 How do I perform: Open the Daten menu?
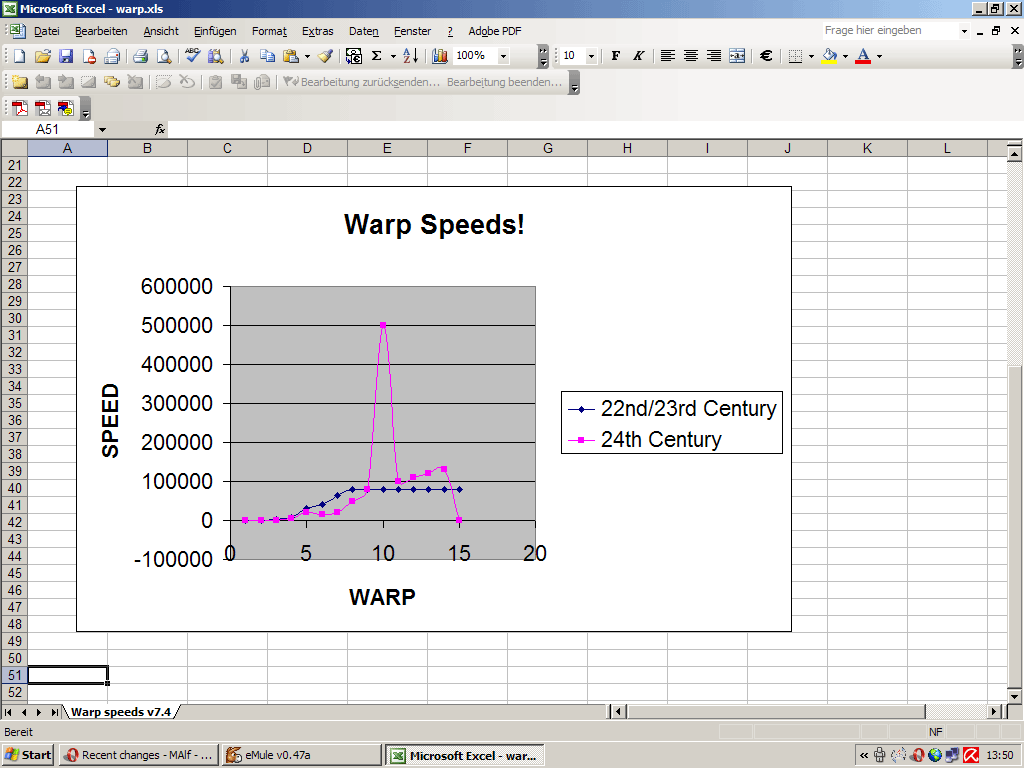[x=364, y=31]
